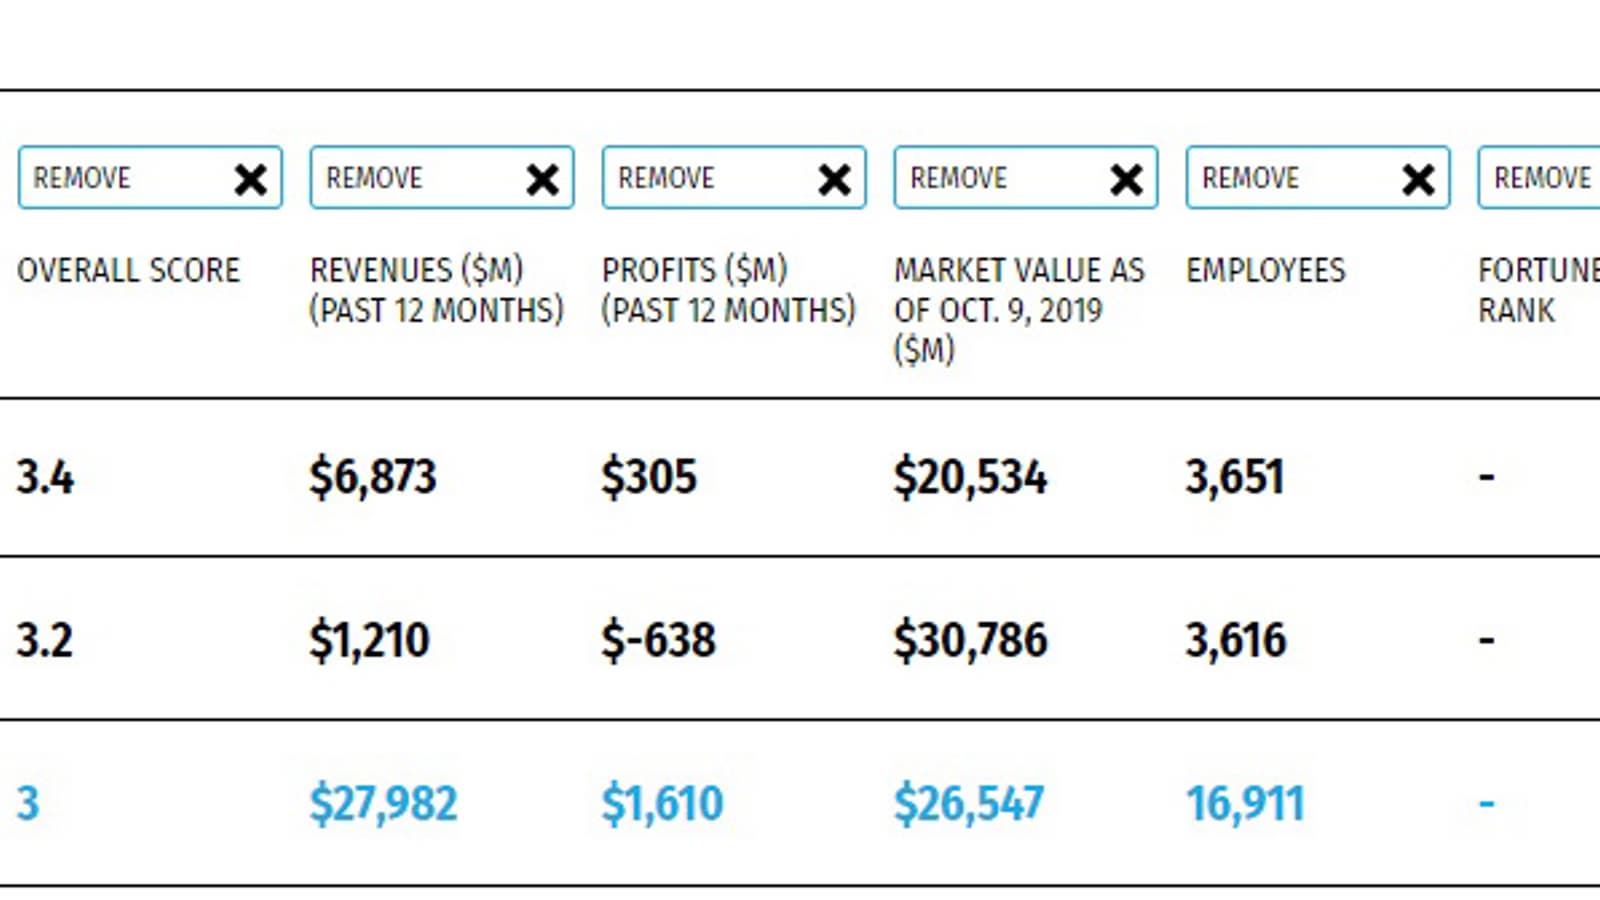The height and width of the screenshot is (900, 1600).
Task: Open the highlighted $26,547 market value link
Action: tap(968, 804)
